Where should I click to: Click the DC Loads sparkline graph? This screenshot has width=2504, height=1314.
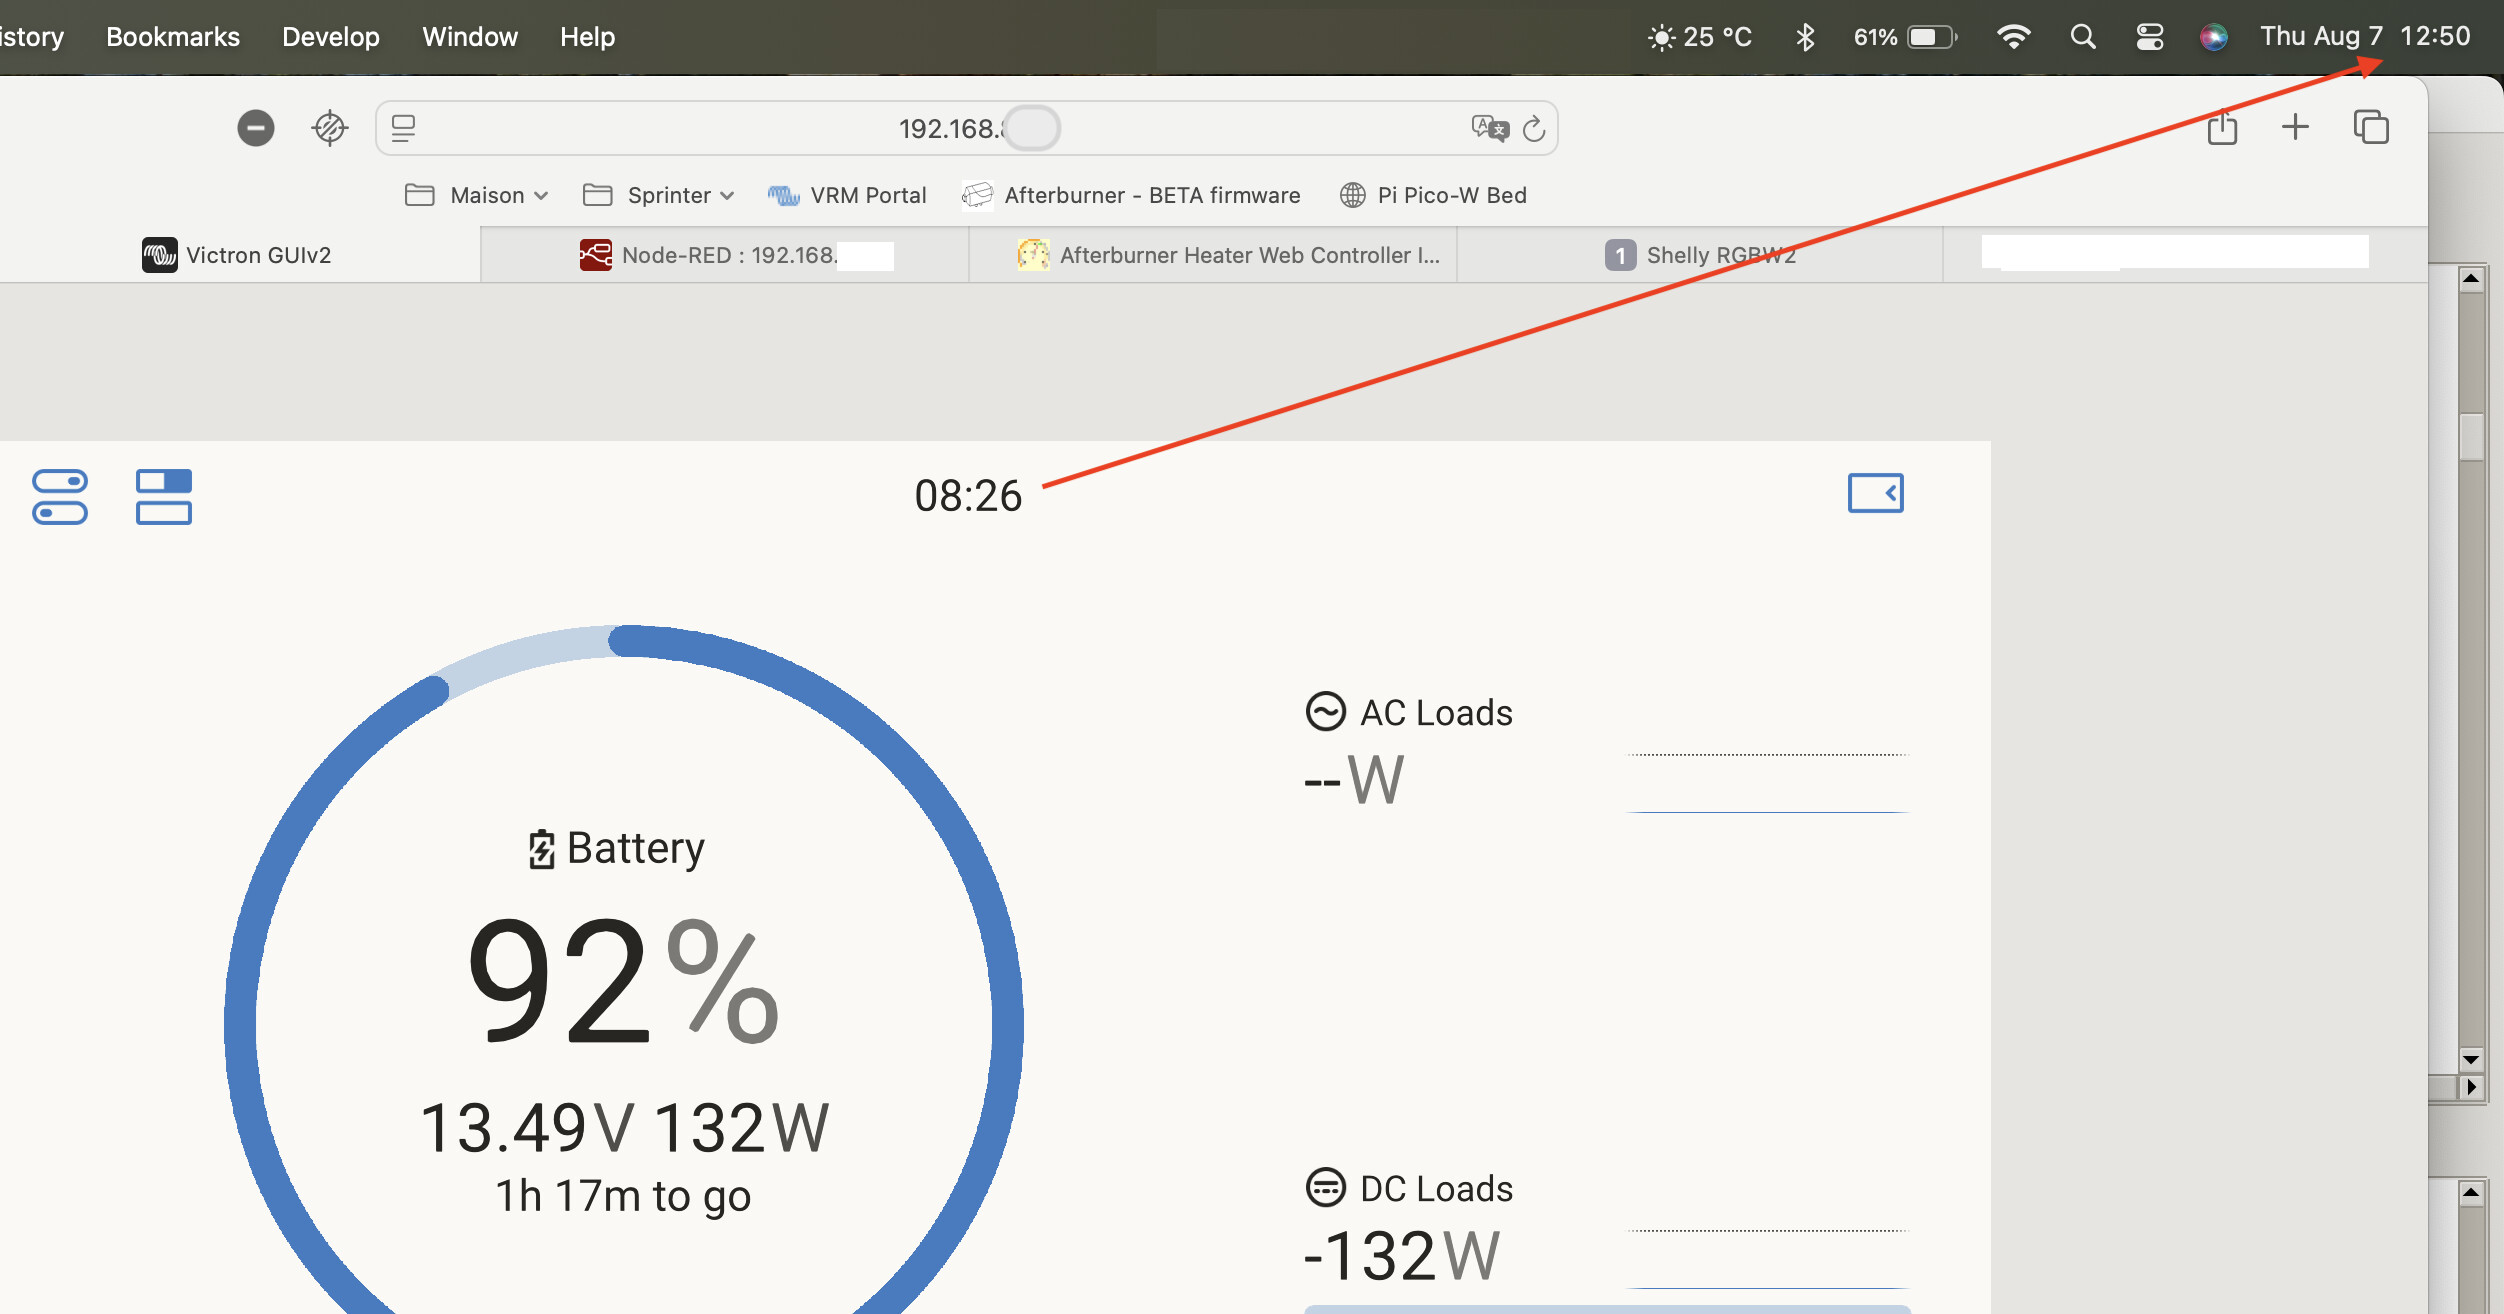pos(1768,1259)
